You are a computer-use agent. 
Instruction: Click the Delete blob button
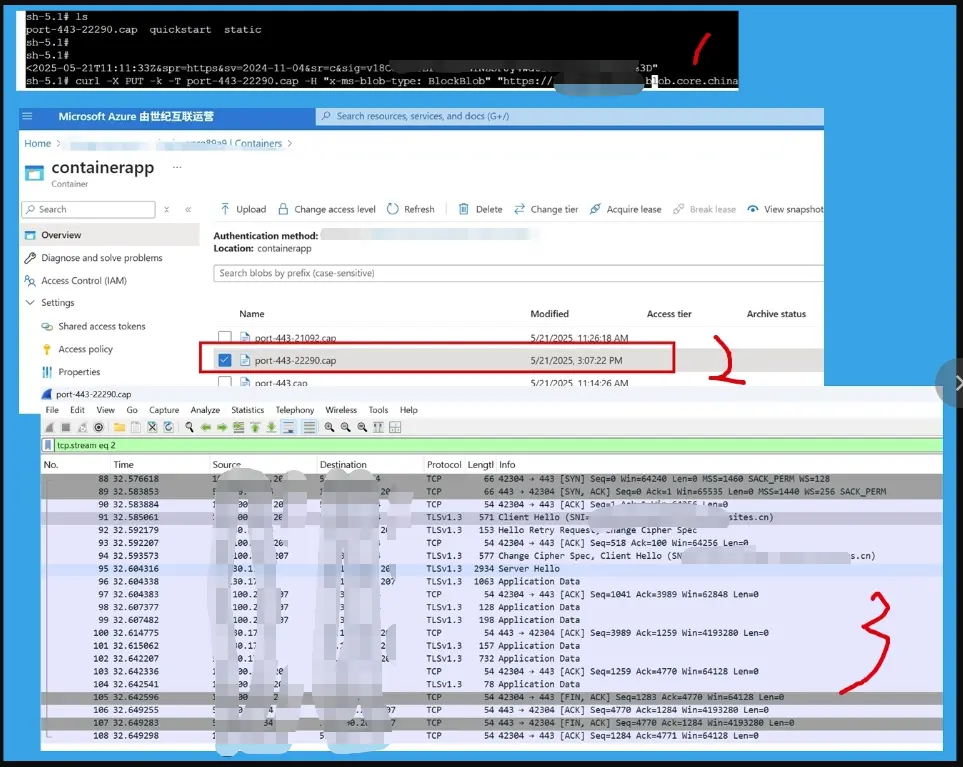[x=481, y=209]
